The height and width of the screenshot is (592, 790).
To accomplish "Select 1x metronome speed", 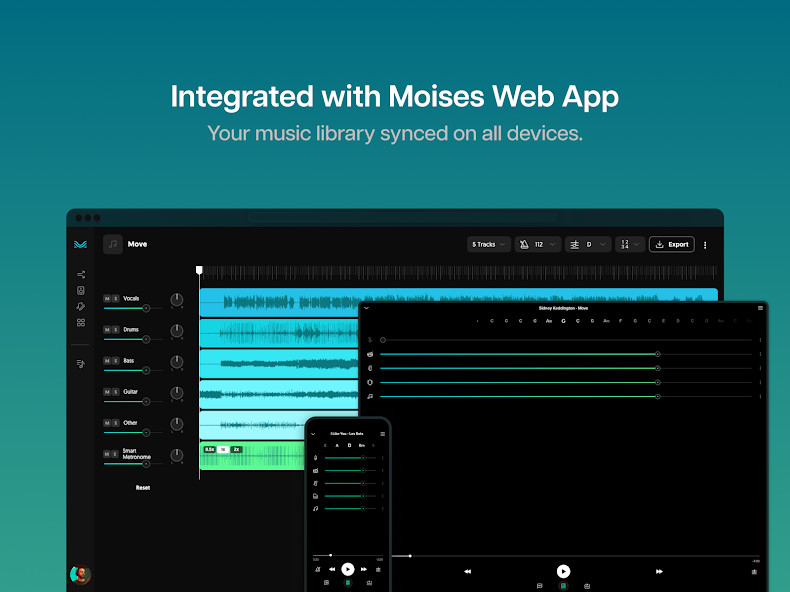I will click(223, 449).
